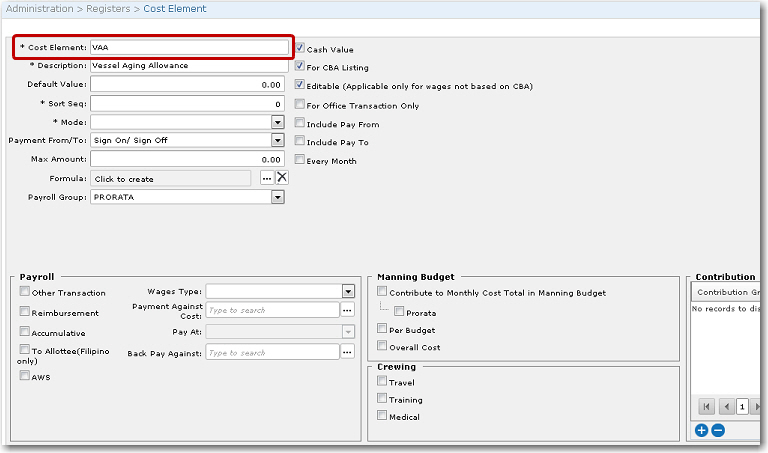768x453 pixels.
Task: Open Payment Against Cost lookup ellipsis
Action: point(347,310)
